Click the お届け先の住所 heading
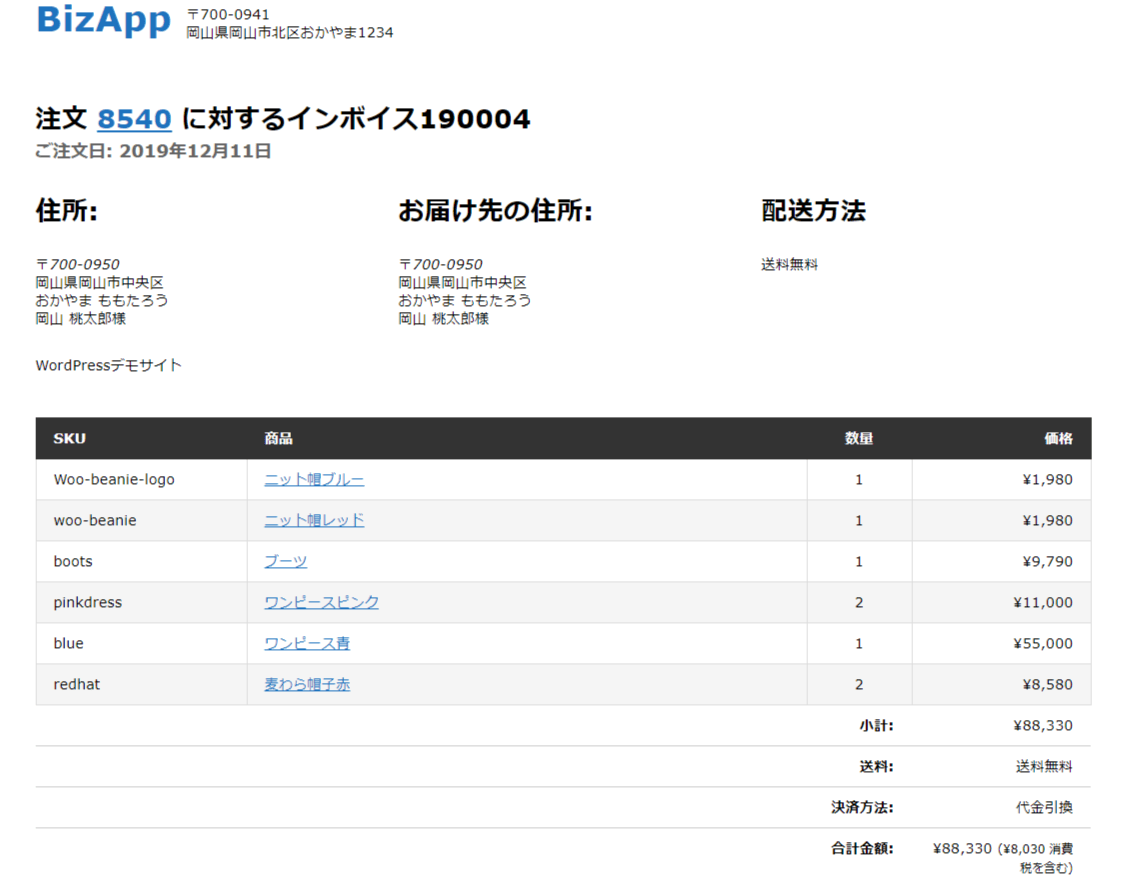The width and height of the screenshot is (1130, 888). click(x=495, y=211)
